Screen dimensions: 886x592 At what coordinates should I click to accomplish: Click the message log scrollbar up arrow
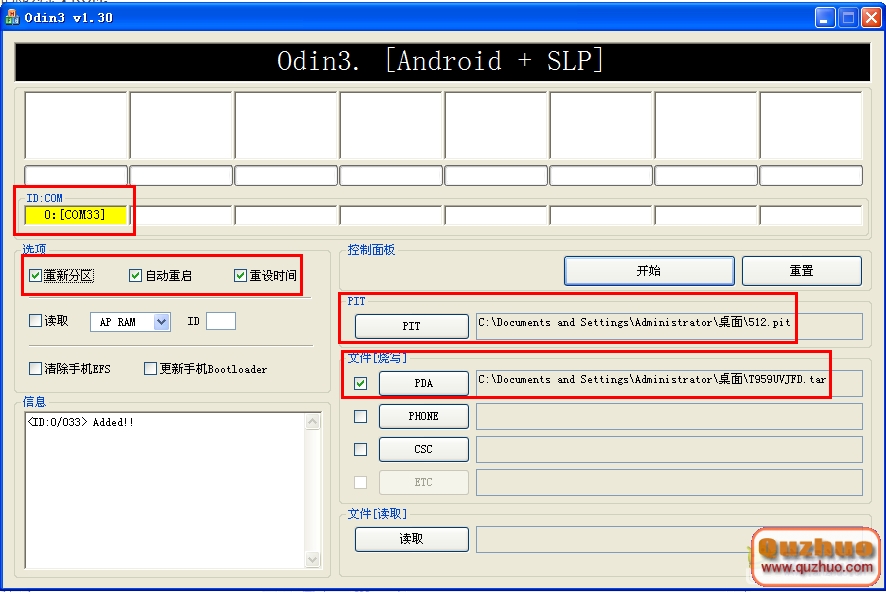pos(312,421)
